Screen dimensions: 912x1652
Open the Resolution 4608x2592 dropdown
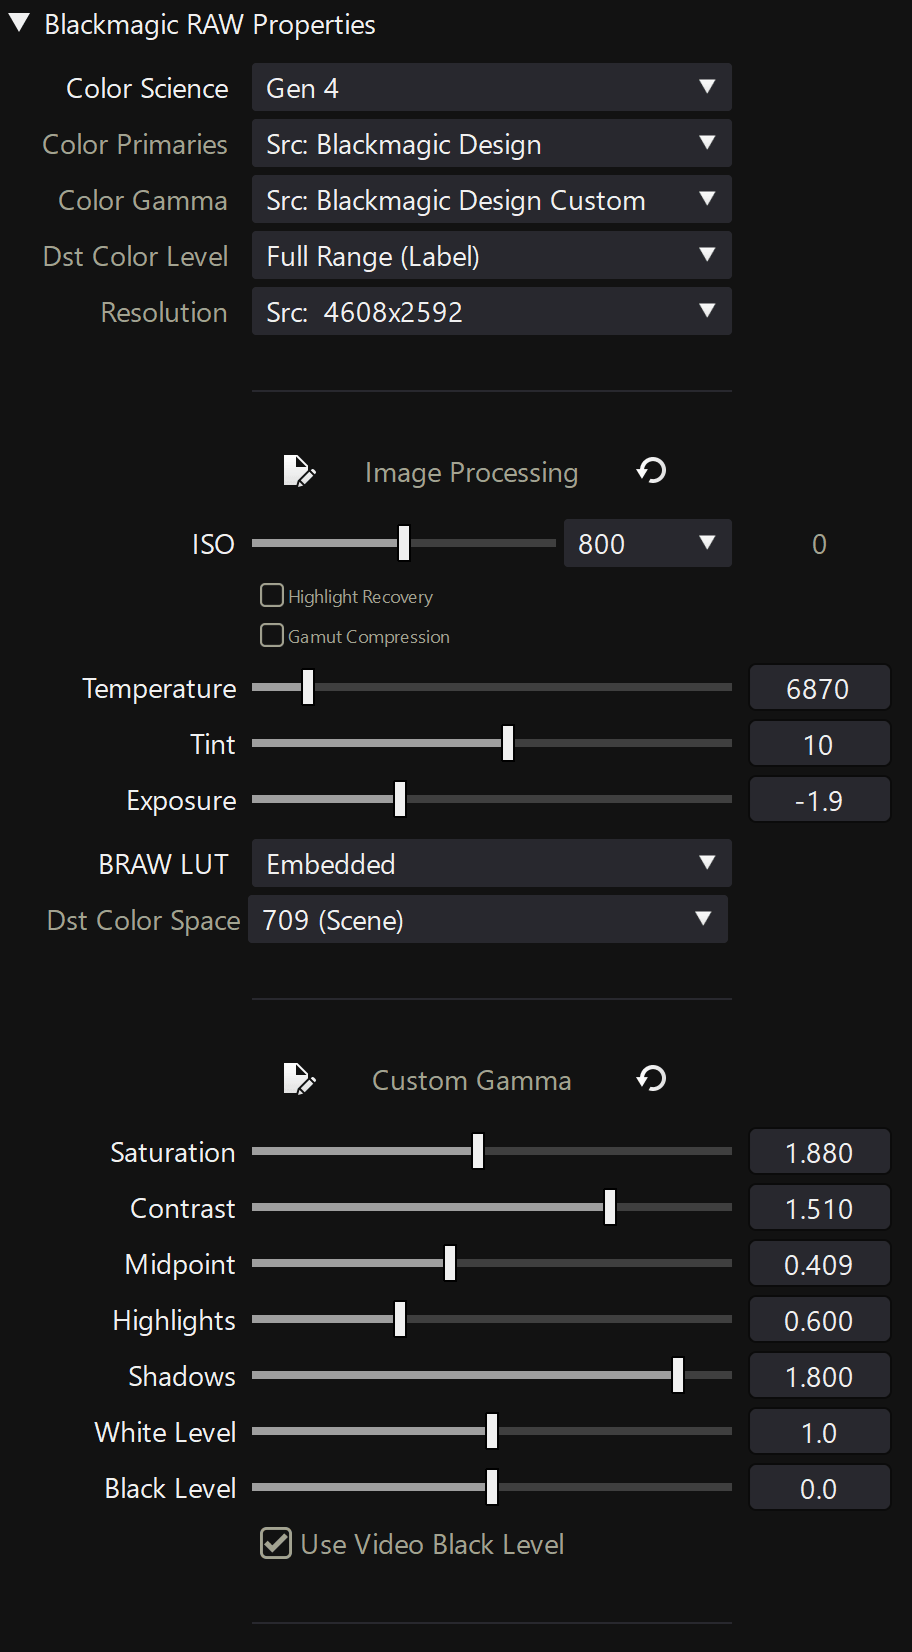pos(492,312)
